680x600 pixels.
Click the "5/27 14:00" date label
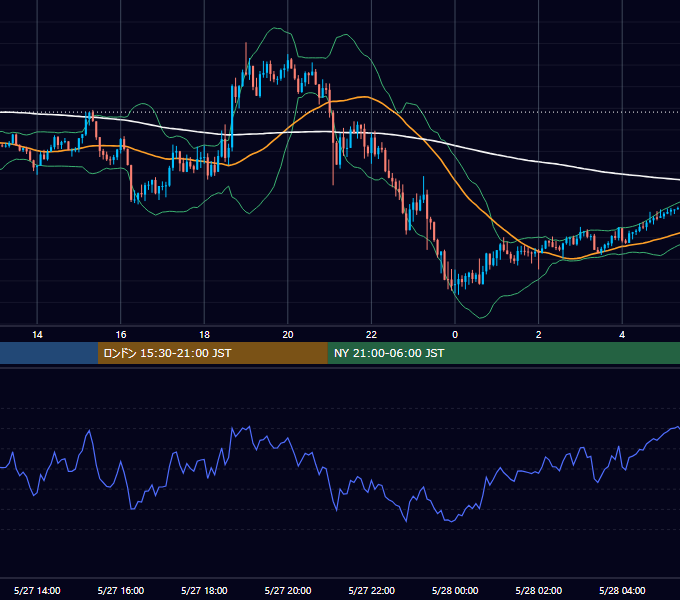click(37, 590)
